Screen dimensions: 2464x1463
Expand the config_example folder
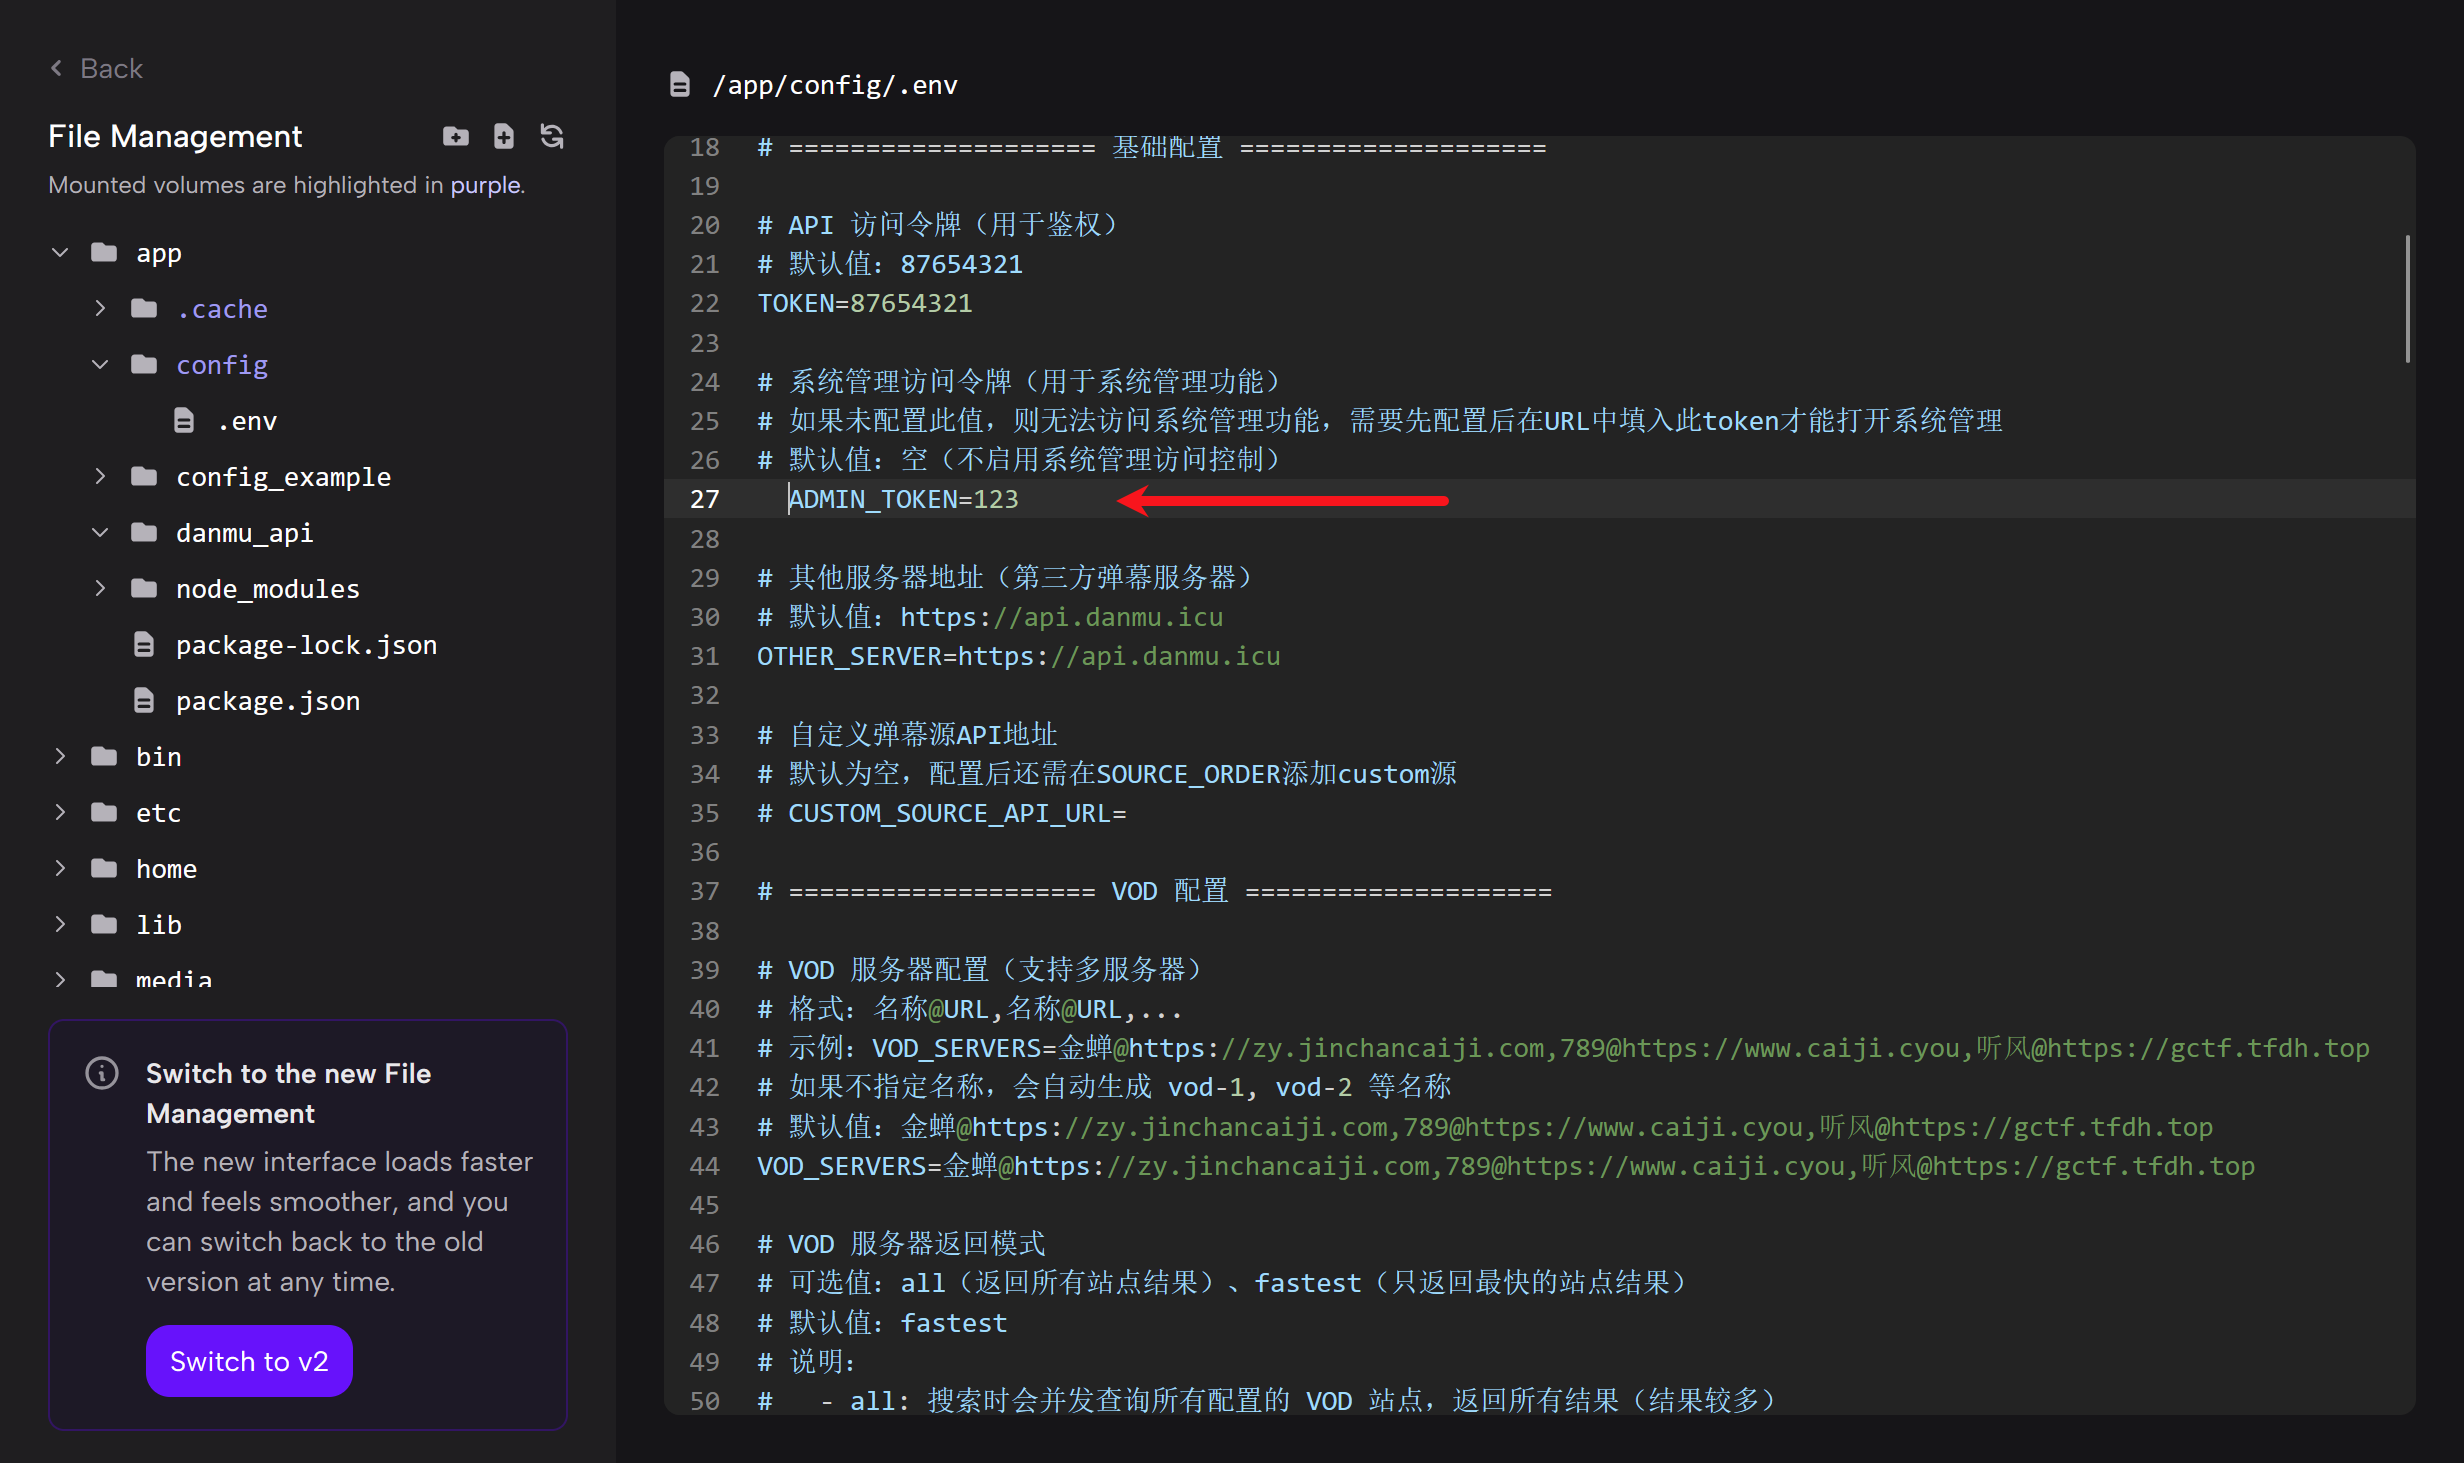pyautogui.click(x=100, y=477)
